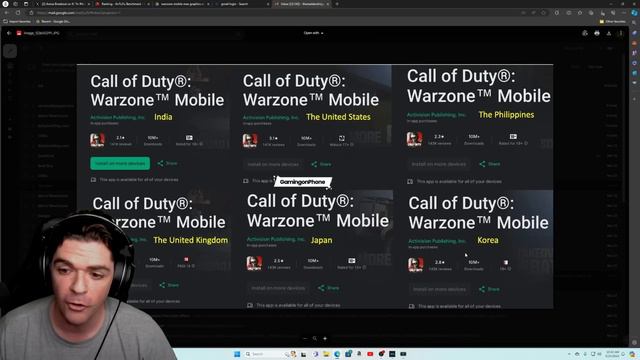Close the AnTuTu Benchmark tab
Viewport: 640px width, 360px height.
tap(149, 4)
